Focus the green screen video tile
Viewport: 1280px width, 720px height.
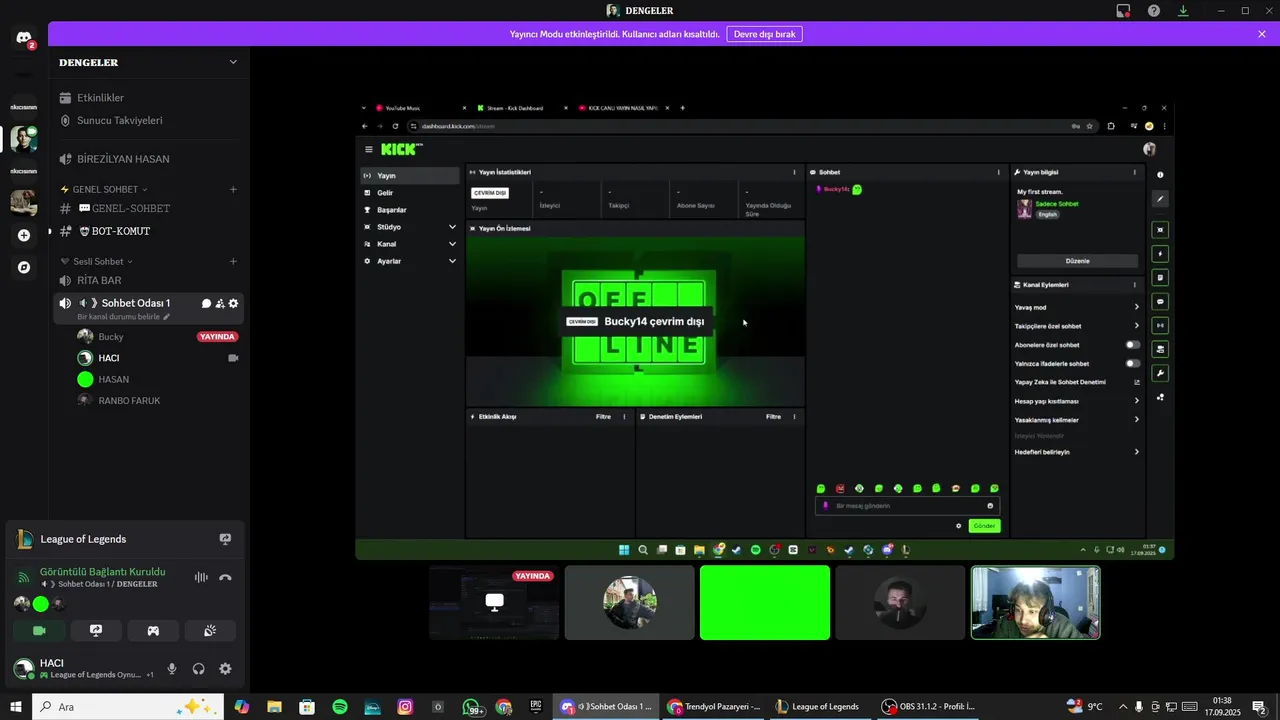[765, 602]
